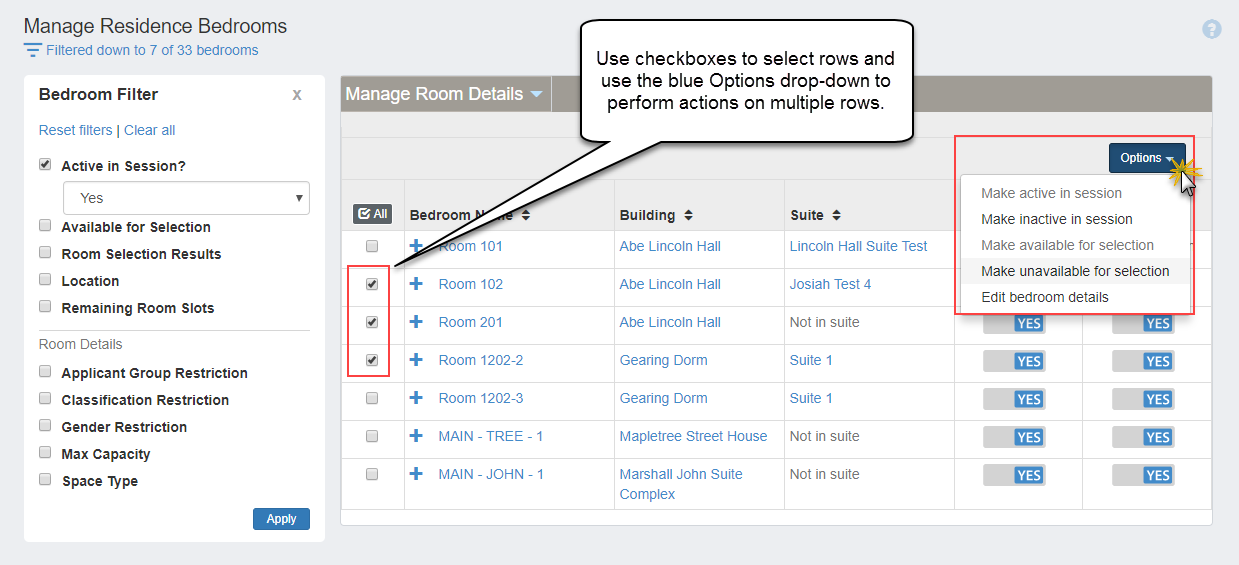Open the blue Options drop-down
This screenshot has width=1239, height=565.
1146,158
